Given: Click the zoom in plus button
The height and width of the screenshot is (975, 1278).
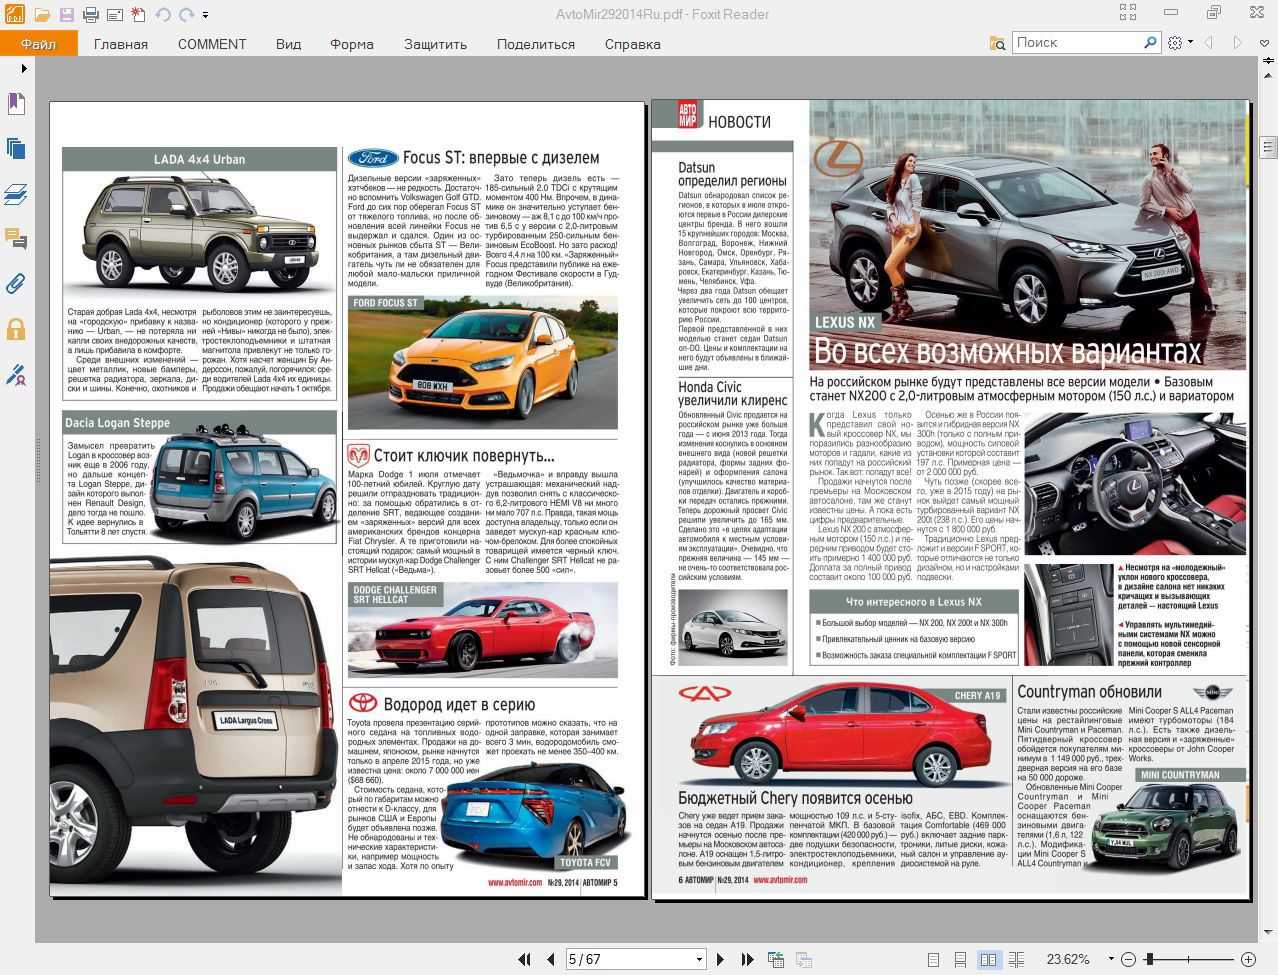Looking at the screenshot, I should 1248,959.
